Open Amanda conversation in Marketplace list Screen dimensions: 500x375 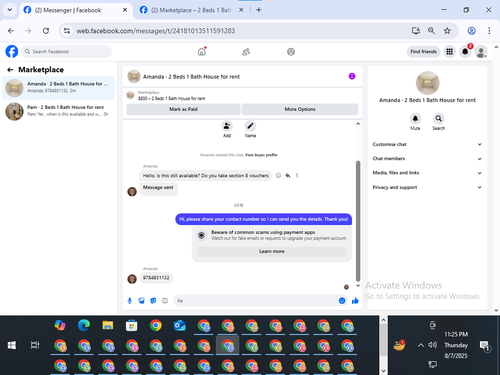point(59,88)
